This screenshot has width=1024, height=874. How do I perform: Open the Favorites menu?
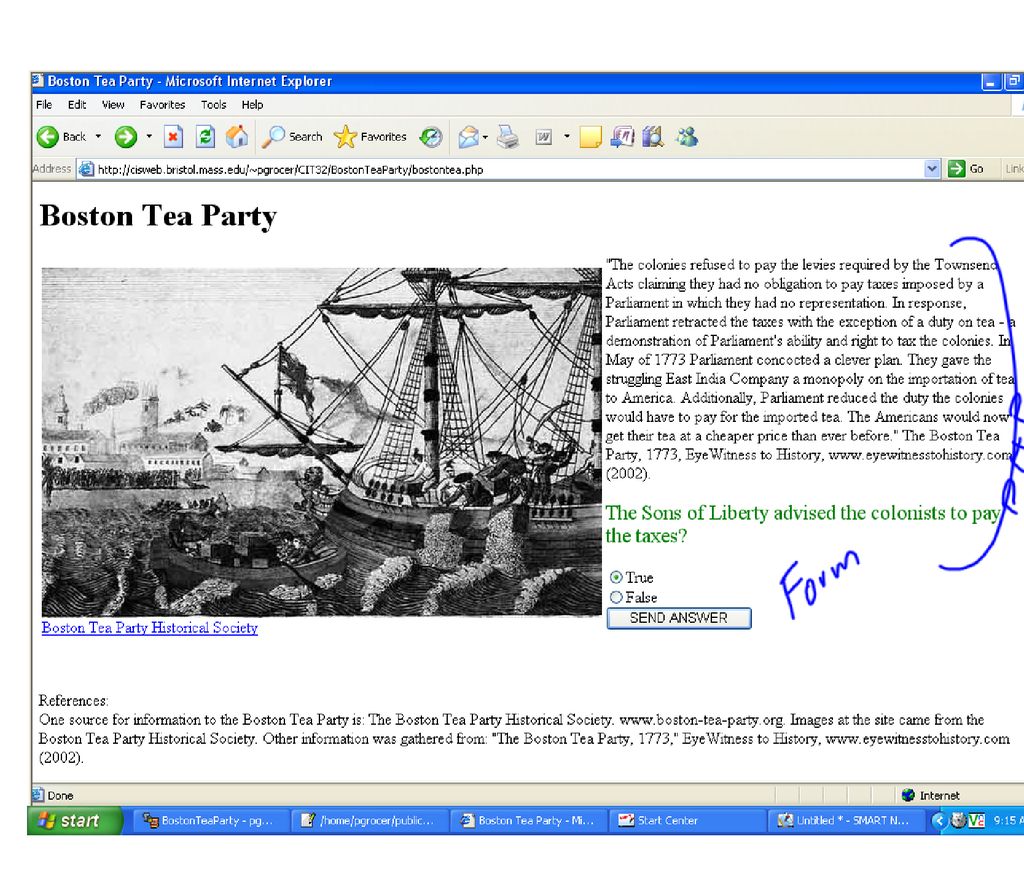tap(162, 105)
